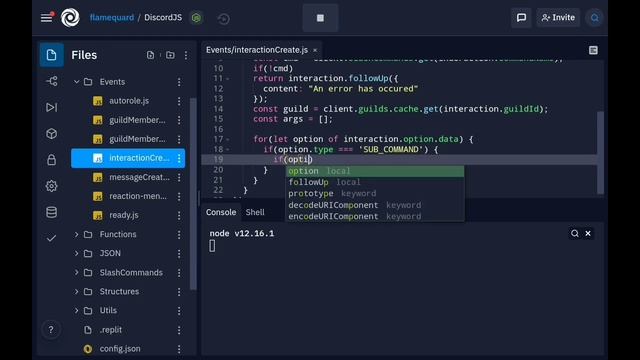
Task: Open options for autorole.js
Action: pos(179,101)
